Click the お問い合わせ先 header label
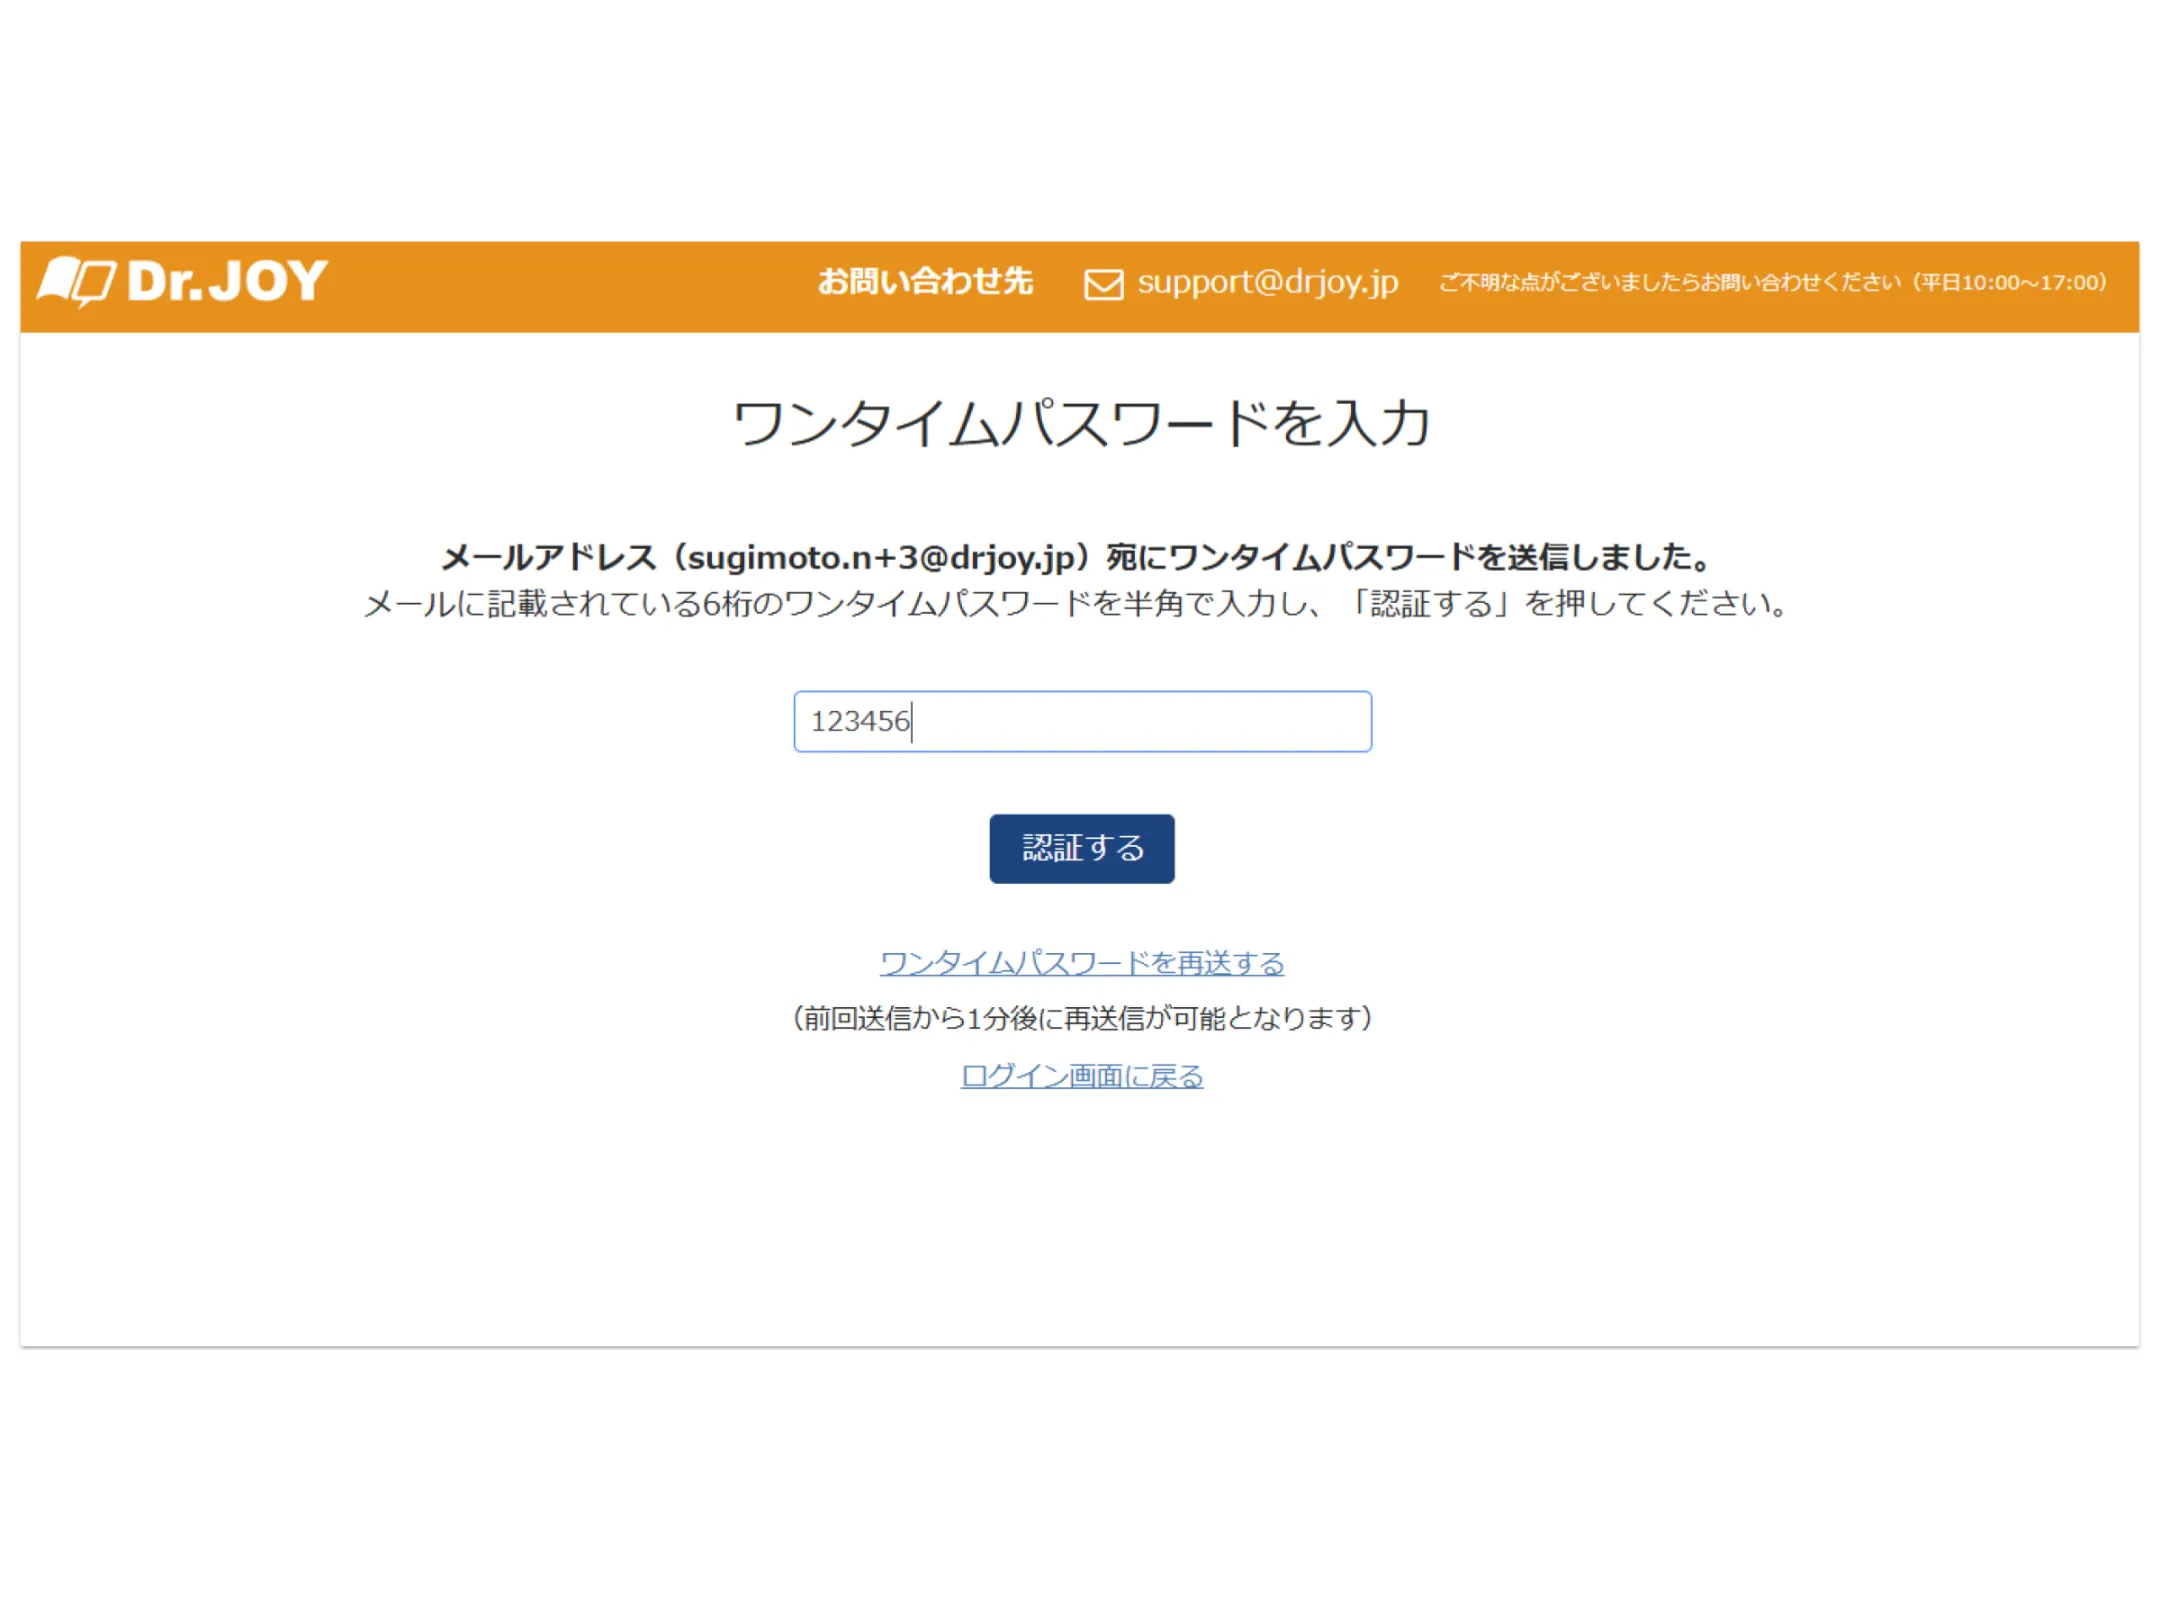Screen dimensions: 2160x1620 (924, 282)
